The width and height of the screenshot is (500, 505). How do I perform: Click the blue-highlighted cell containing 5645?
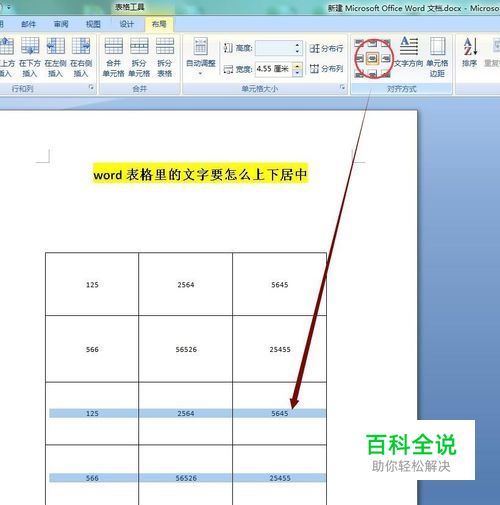pyautogui.click(x=279, y=413)
